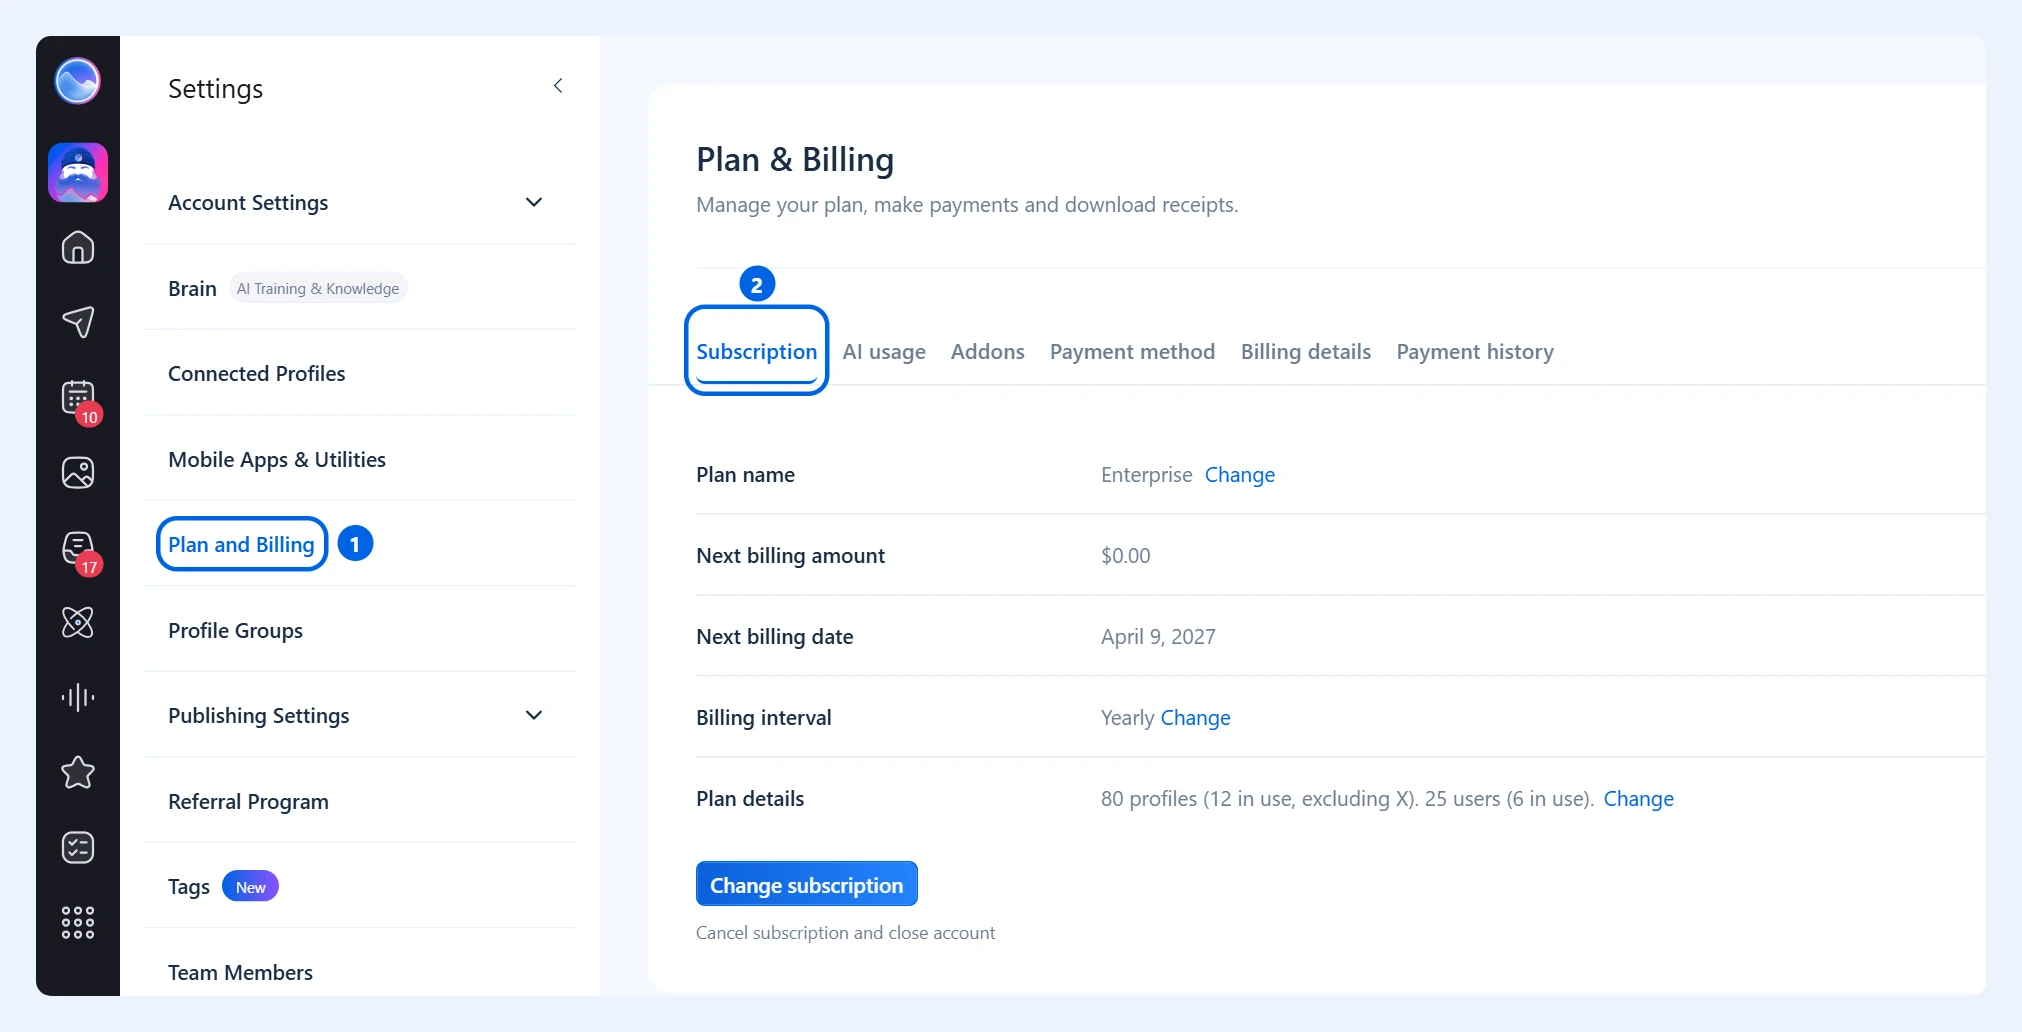
Task: Open the nine-dot apps grid icon
Action: pos(78,922)
